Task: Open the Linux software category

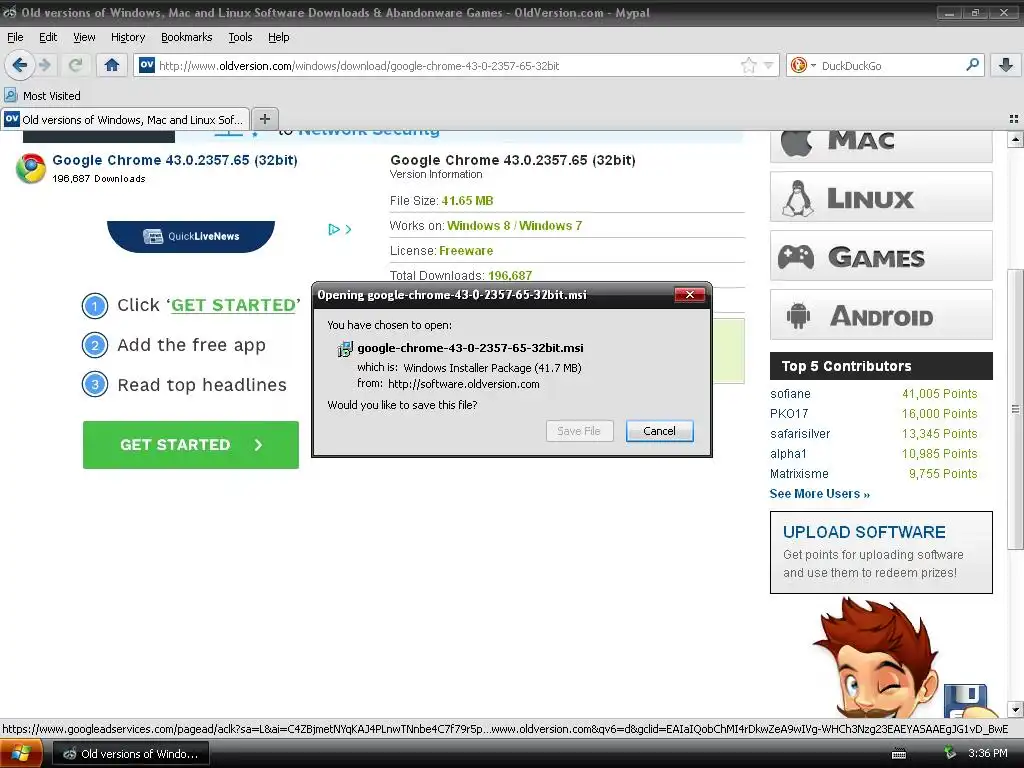Action: [x=881, y=197]
